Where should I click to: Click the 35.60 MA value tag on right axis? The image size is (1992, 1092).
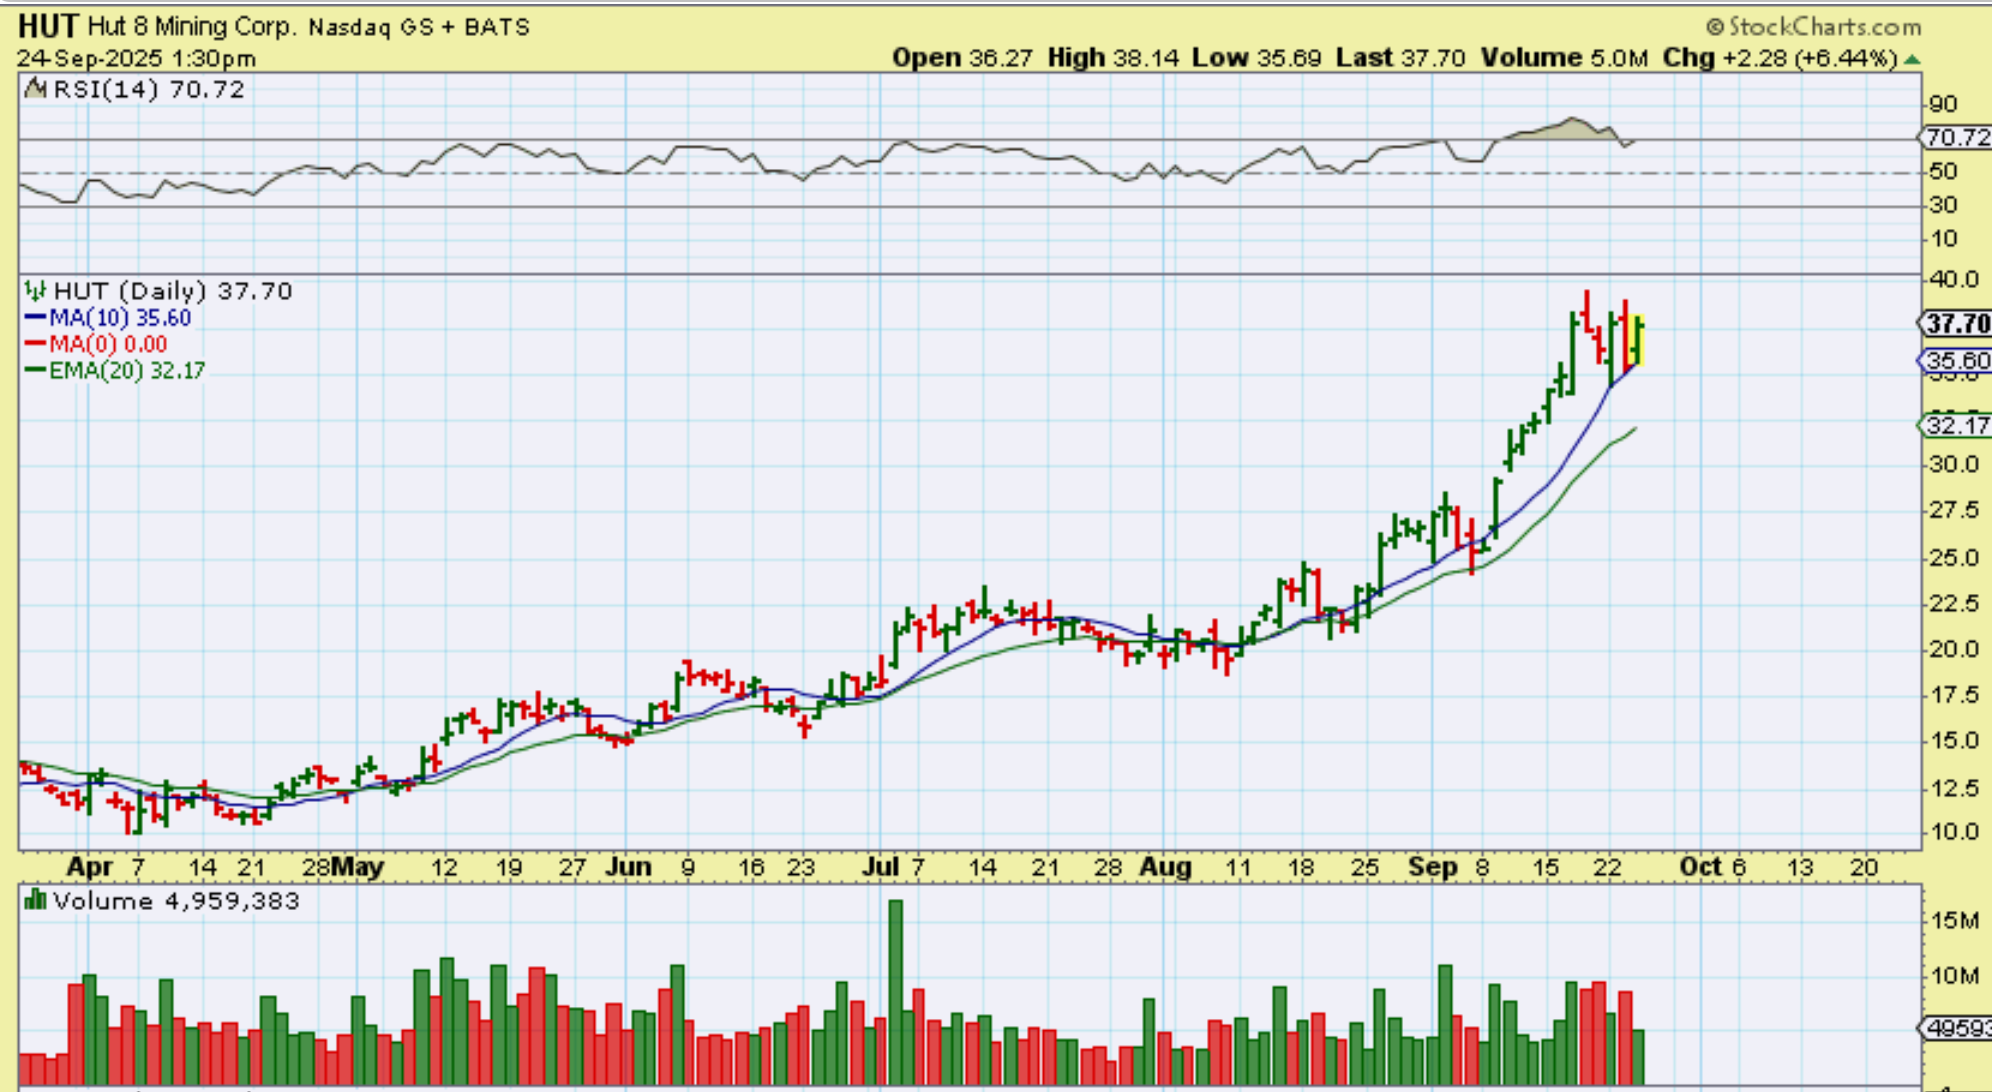pyautogui.click(x=1956, y=360)
